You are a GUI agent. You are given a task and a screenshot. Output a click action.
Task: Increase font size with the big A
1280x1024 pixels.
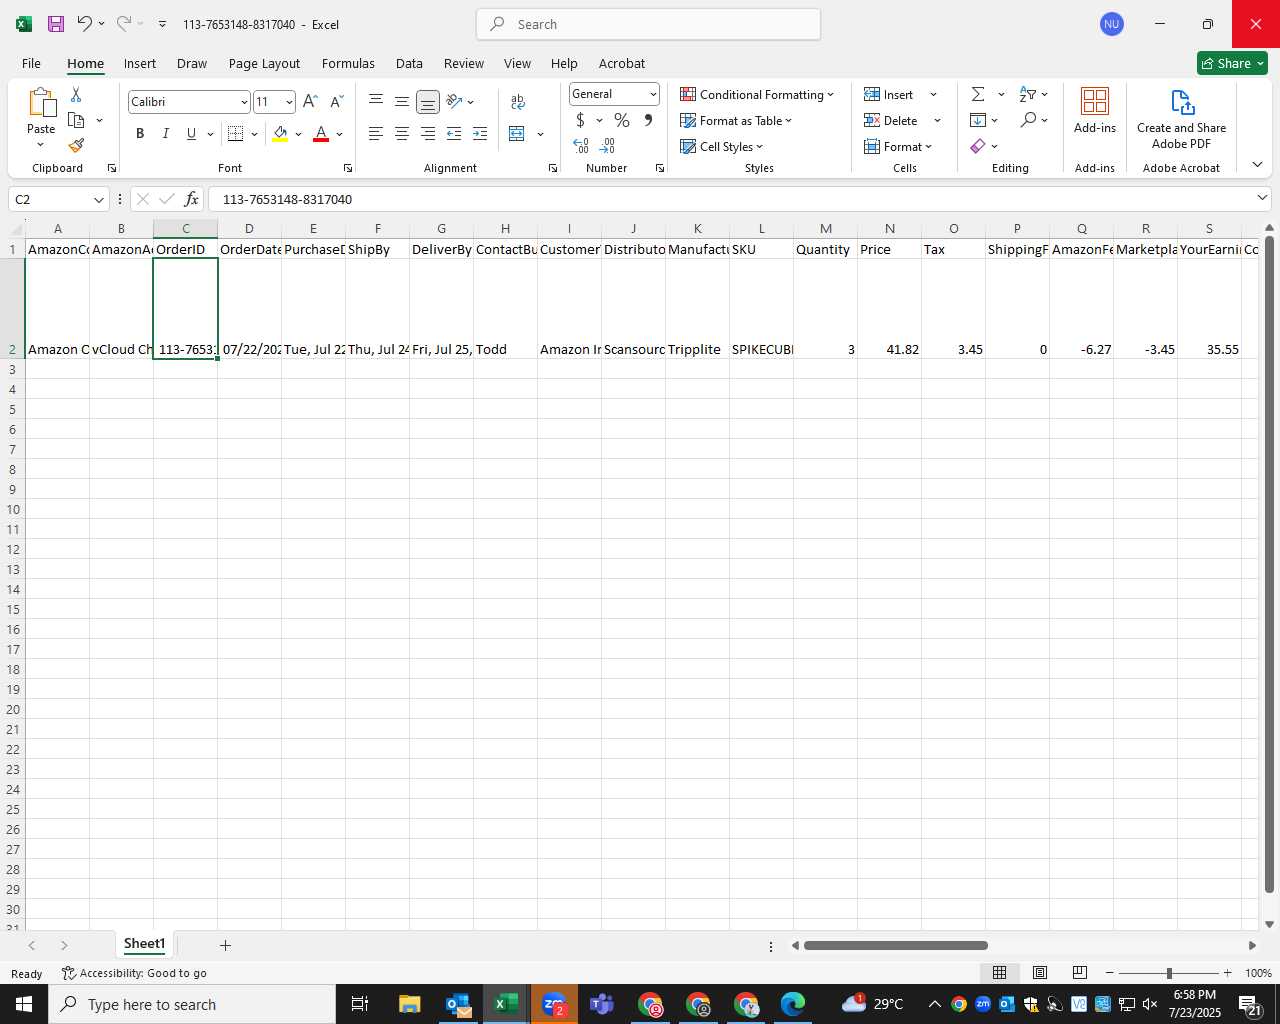pos(310,102)
